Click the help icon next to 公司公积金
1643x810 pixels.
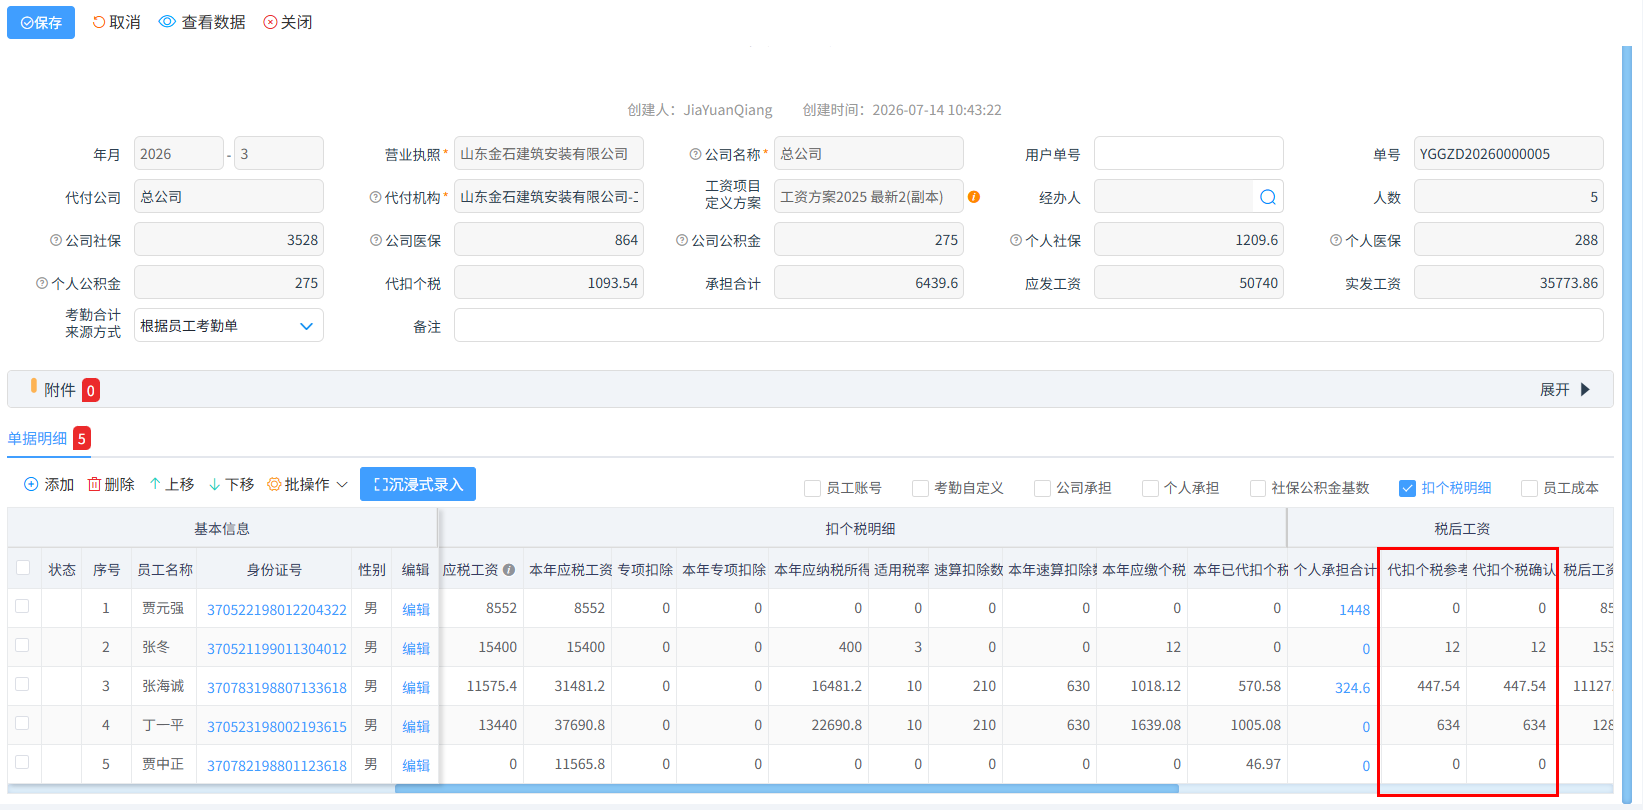coord(682,240)
